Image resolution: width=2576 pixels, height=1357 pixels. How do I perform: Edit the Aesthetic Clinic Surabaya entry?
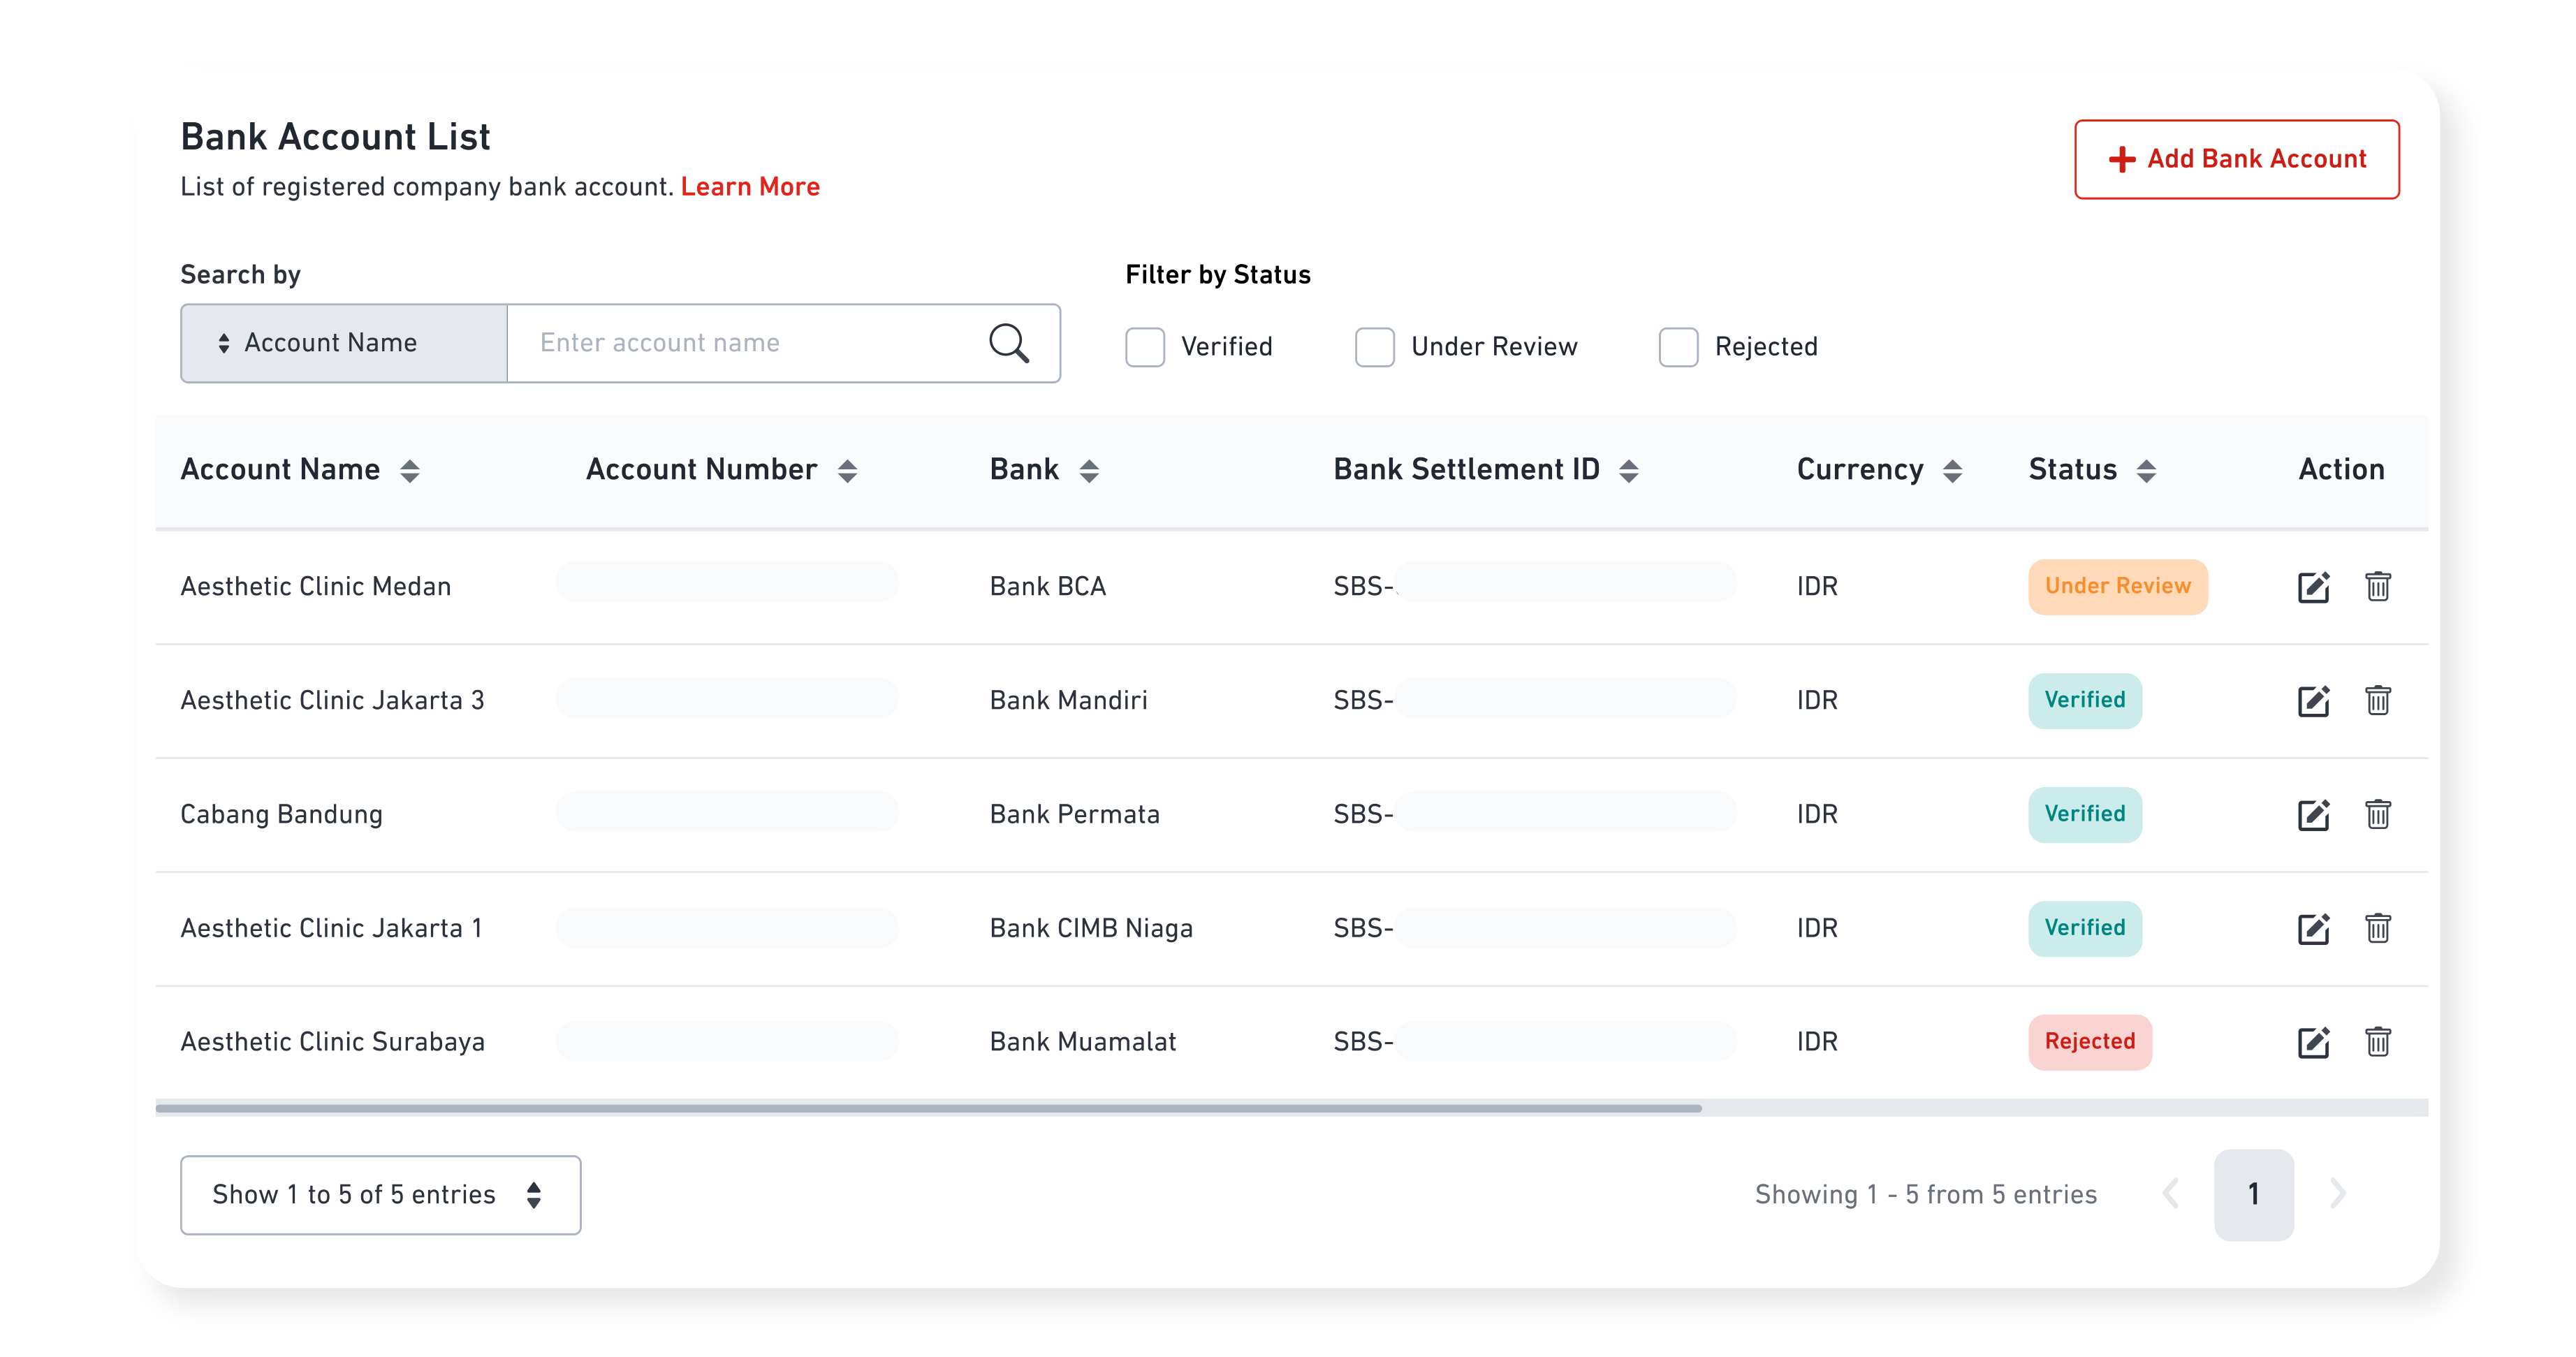2313,1042
